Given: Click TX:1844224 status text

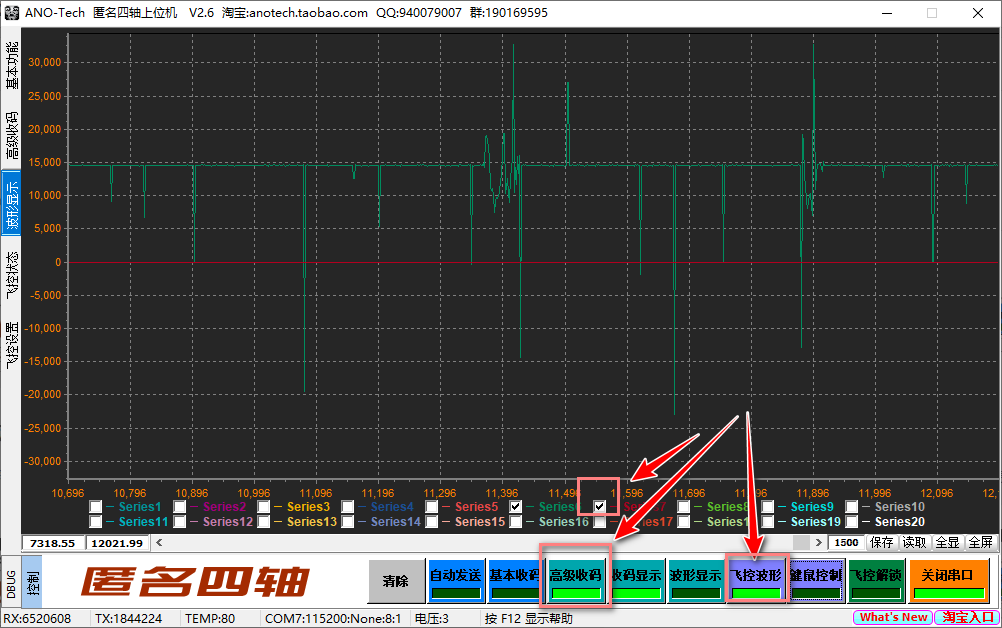Looking at the screenshot, I should coord(128,618).
